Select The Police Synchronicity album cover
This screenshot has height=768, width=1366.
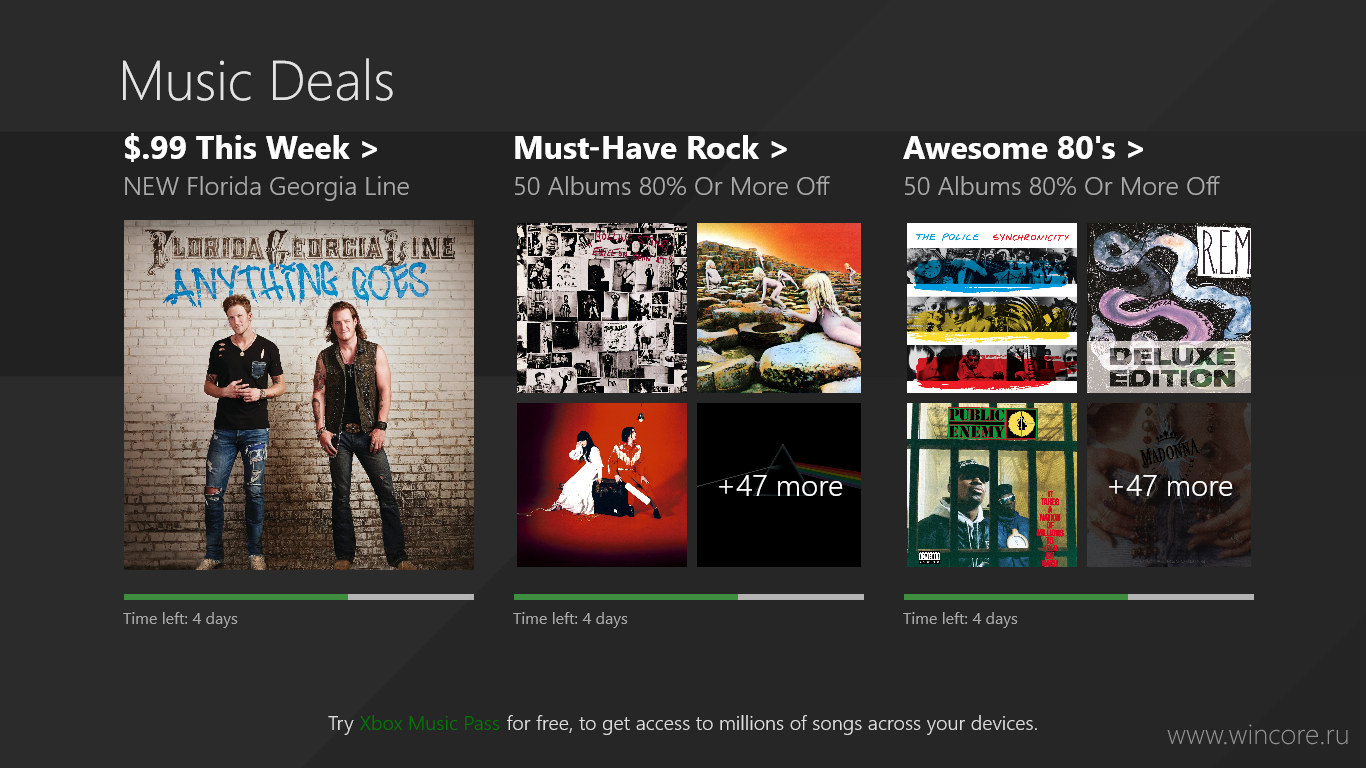[x=992, y=308]
